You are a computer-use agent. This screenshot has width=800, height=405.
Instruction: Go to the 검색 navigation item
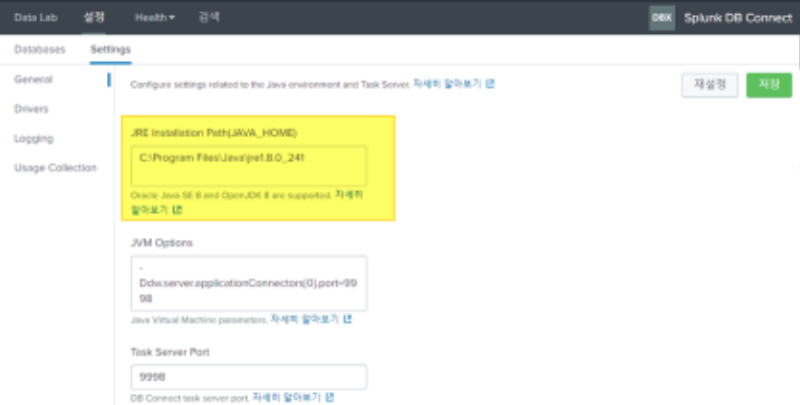209,17
